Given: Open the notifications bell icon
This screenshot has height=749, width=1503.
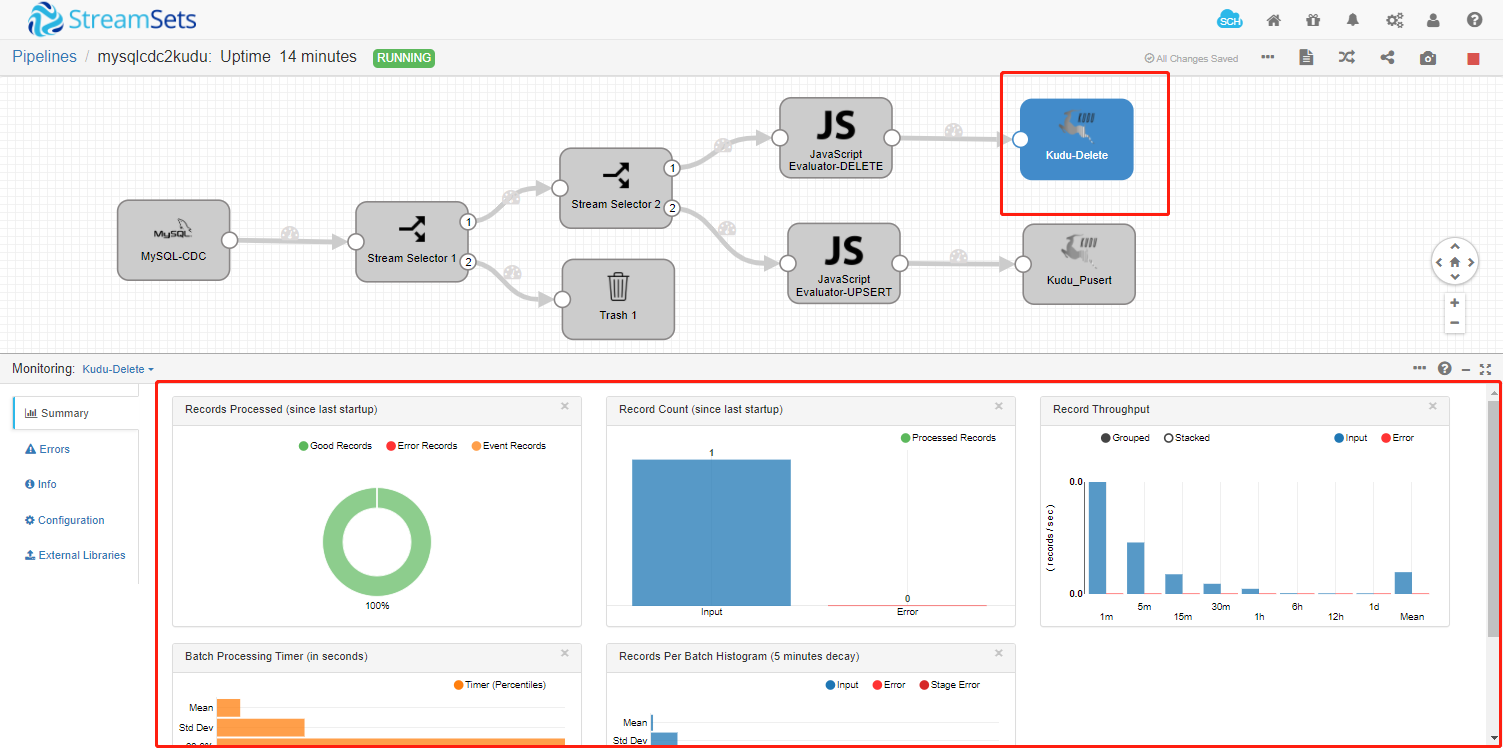Looking at the screenshot, I should tap(1353, 20).
